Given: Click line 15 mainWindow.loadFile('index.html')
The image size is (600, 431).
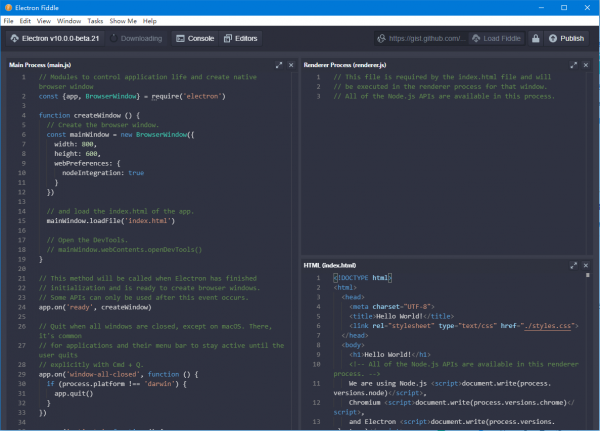Looking at the screenshot, I should 111,221.
